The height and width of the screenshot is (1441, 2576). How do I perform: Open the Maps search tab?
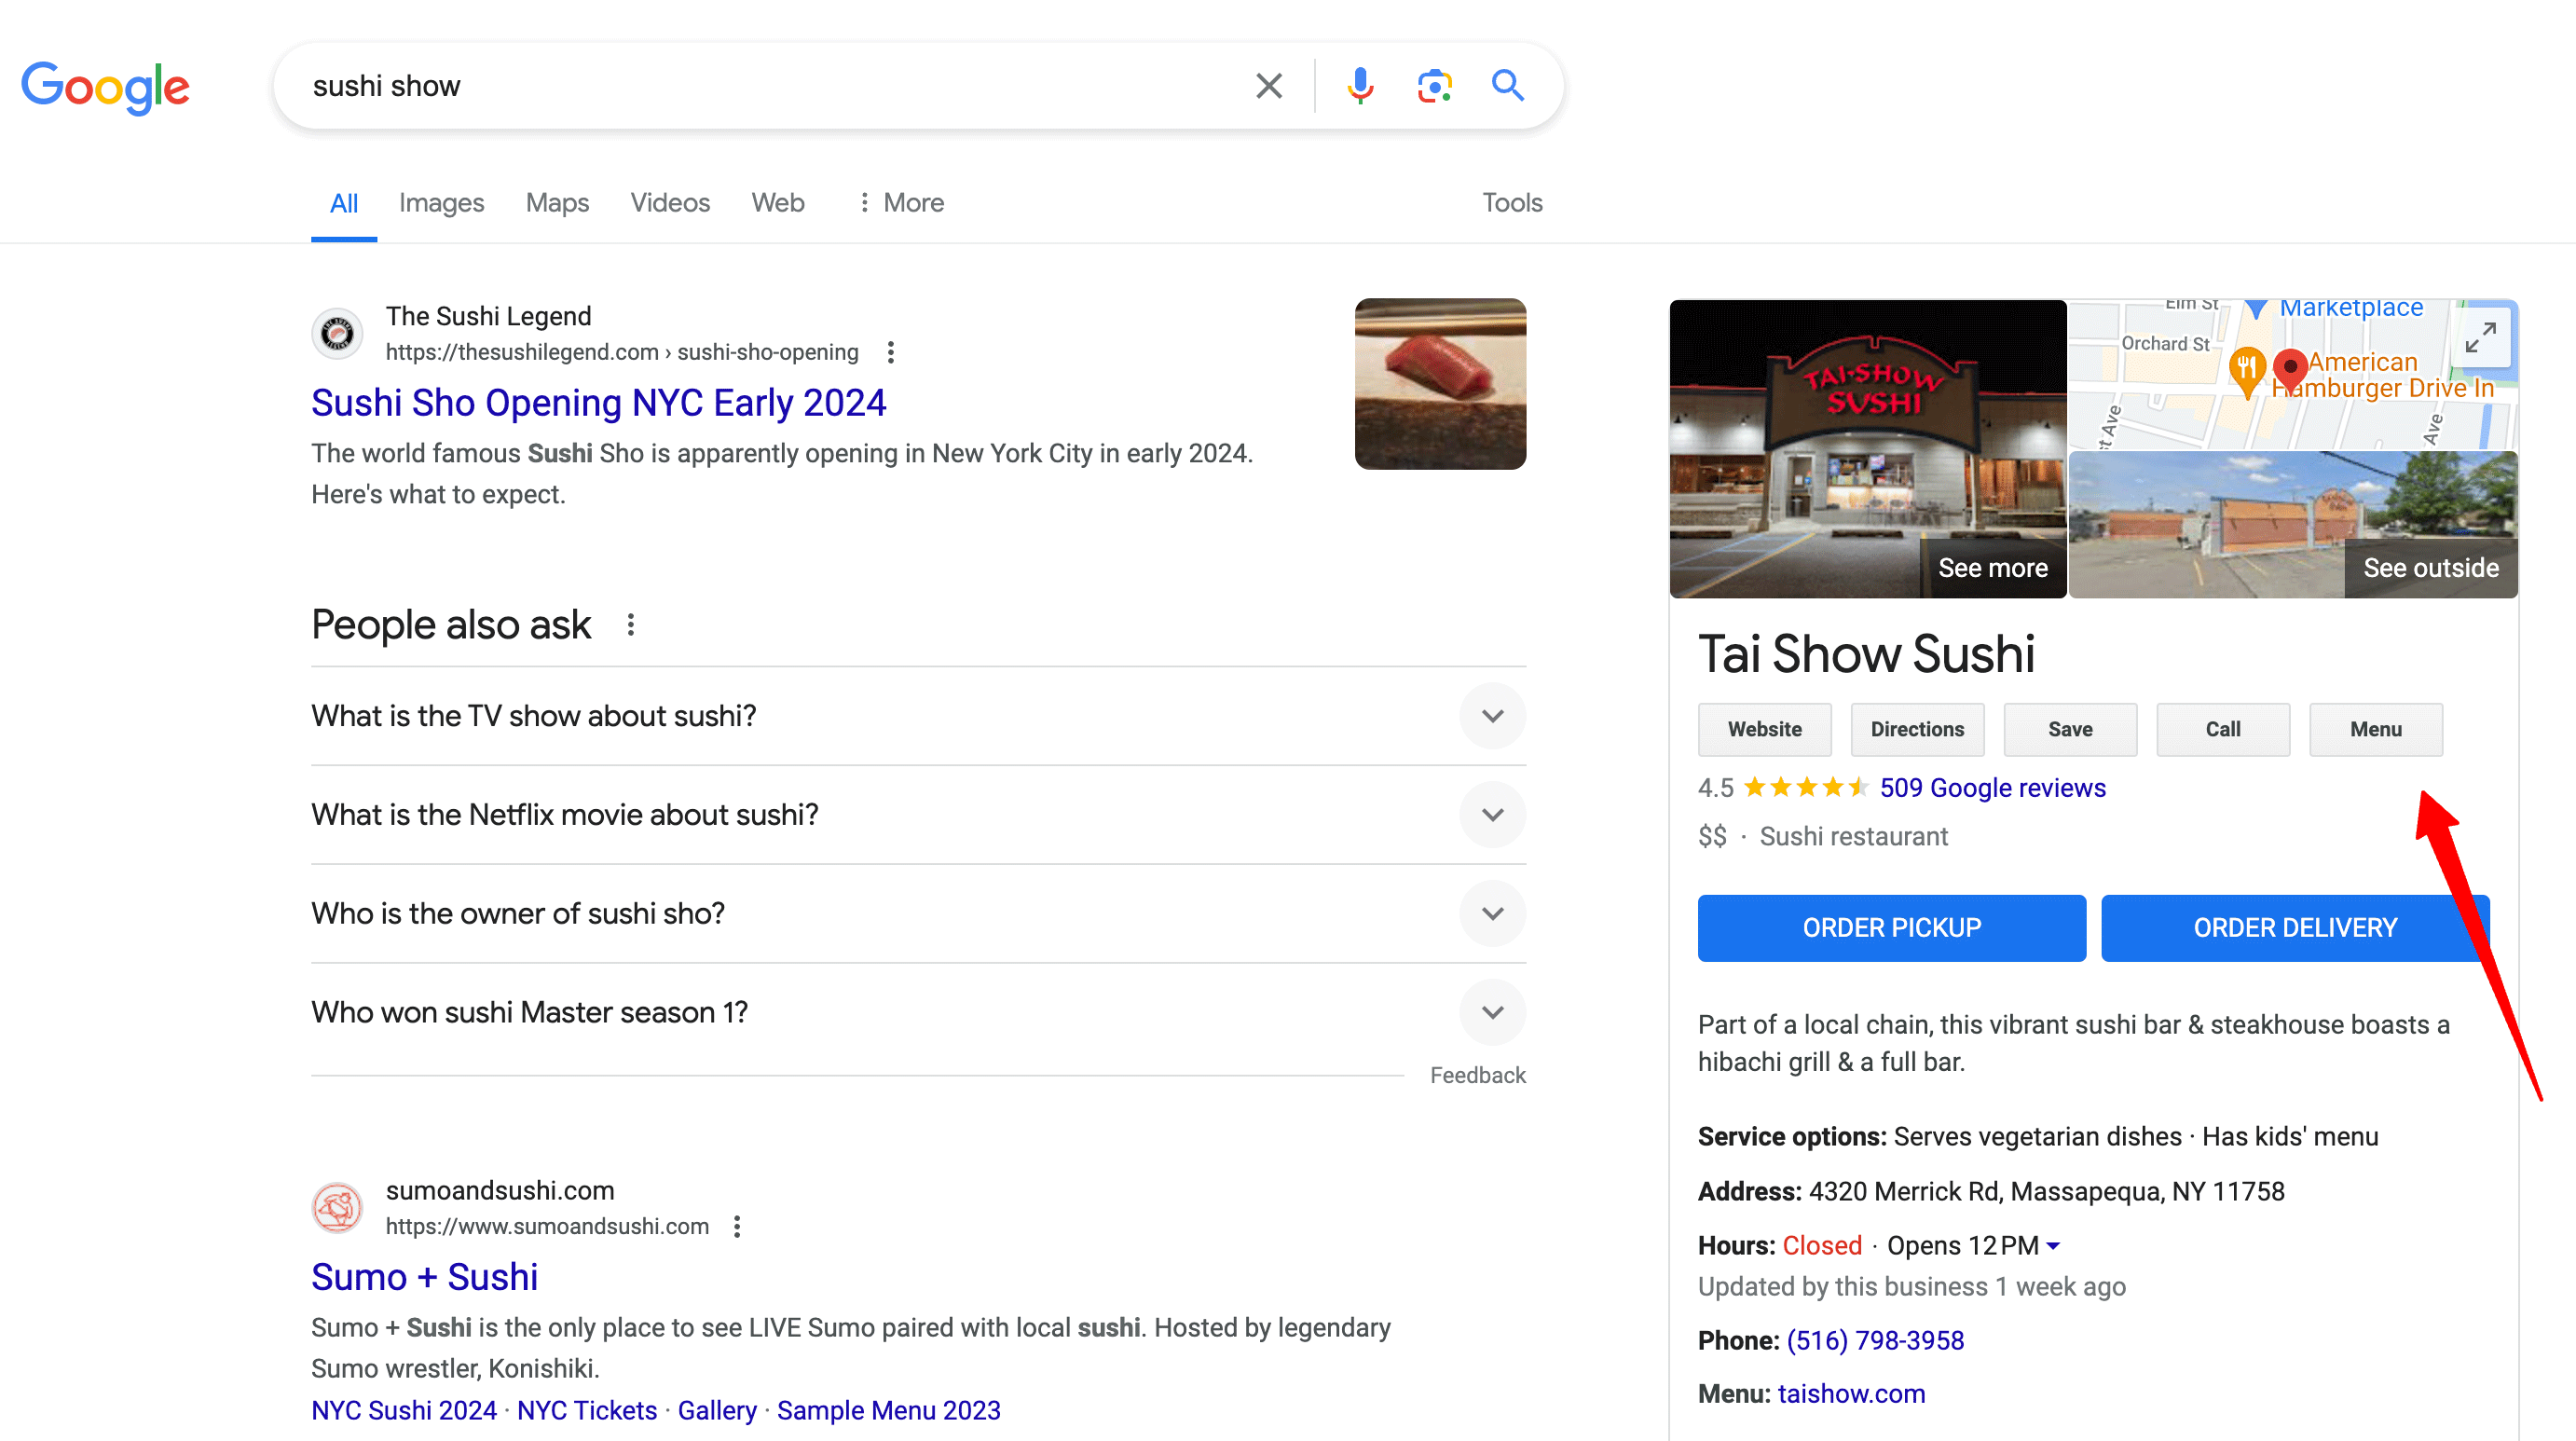coord(556,202)
